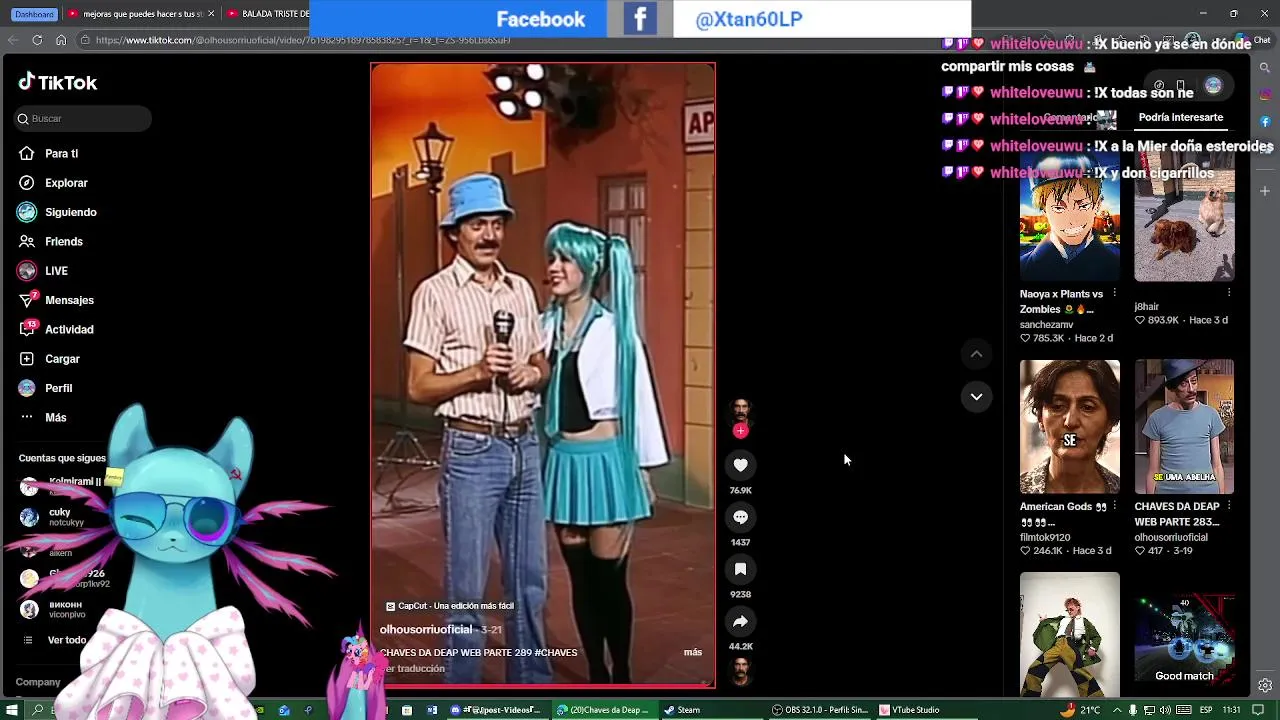The height and width of the screenshot is (720, 1280).
Task: Go to previous video with up chevron
Action: coord(976,354)
